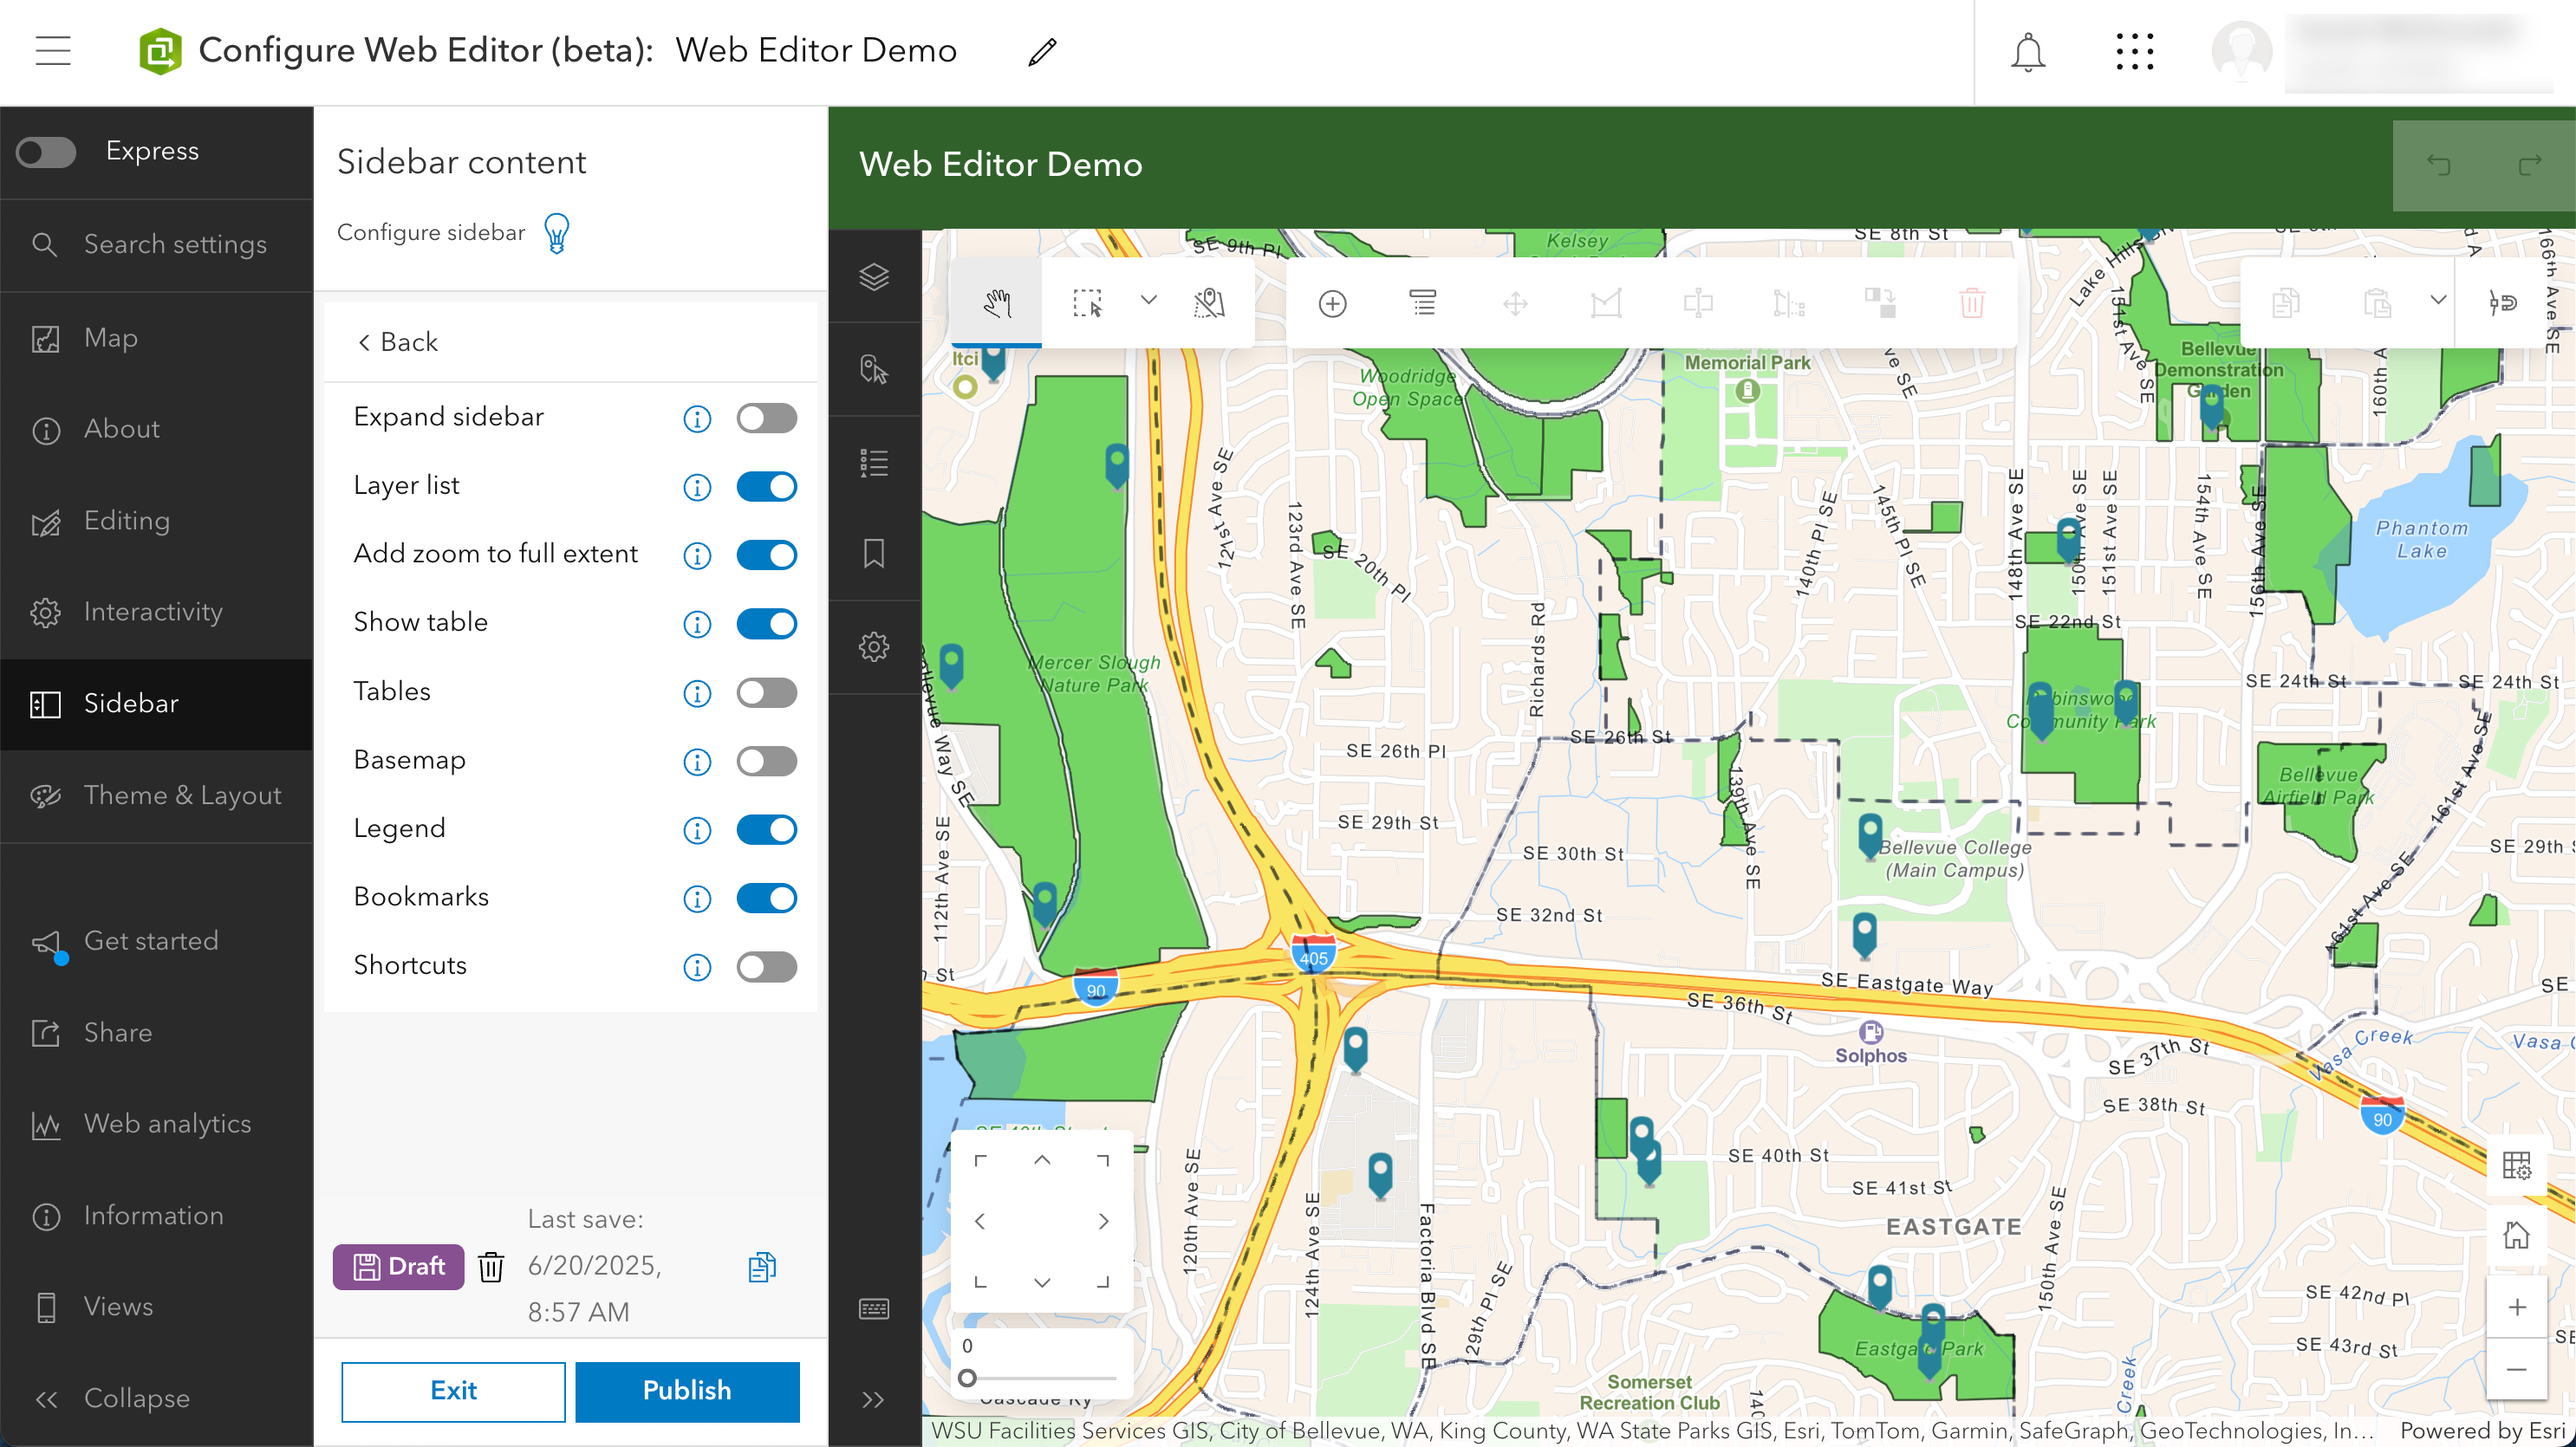This screenshot has width=2576, height=1447.
Task: Turn off the Legend toggle
Action: click(766, 829)
